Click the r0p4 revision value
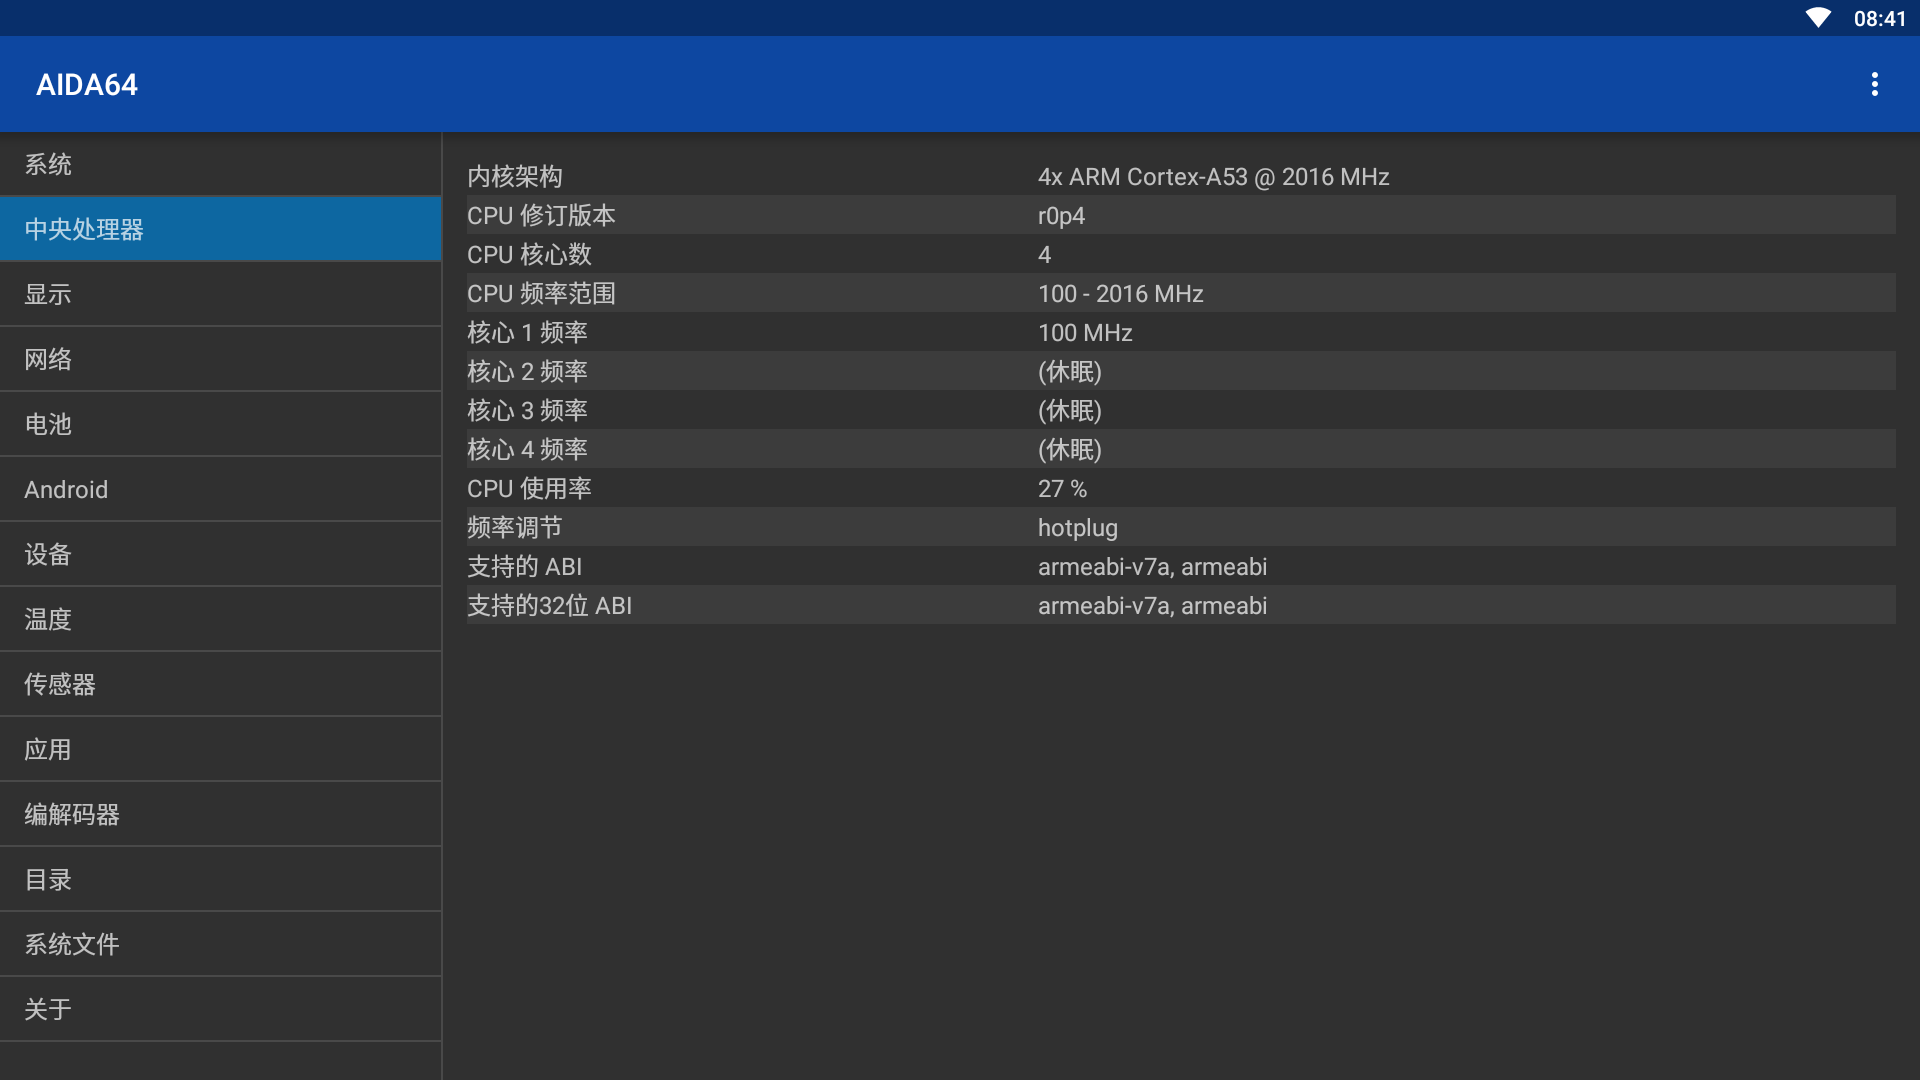 (x=1061, y=216)
